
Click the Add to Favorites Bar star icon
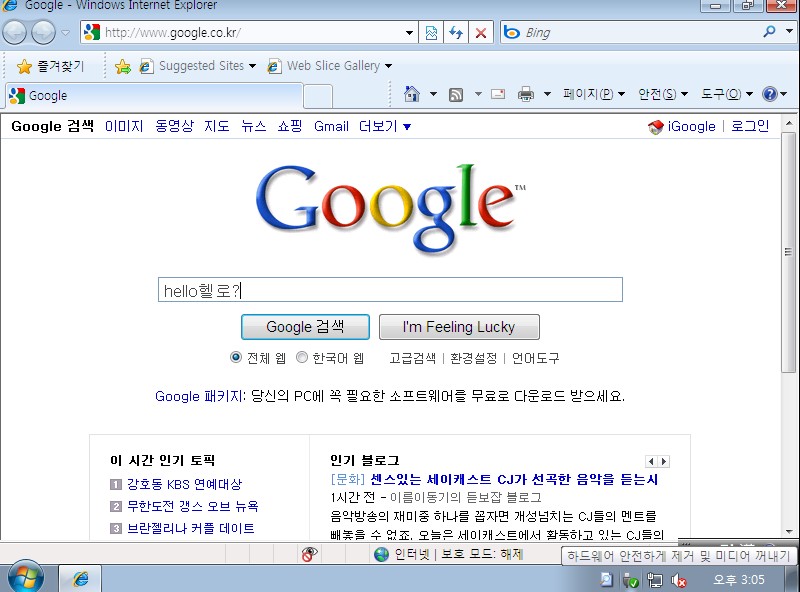pyautogui.click(x=122, y=66)
